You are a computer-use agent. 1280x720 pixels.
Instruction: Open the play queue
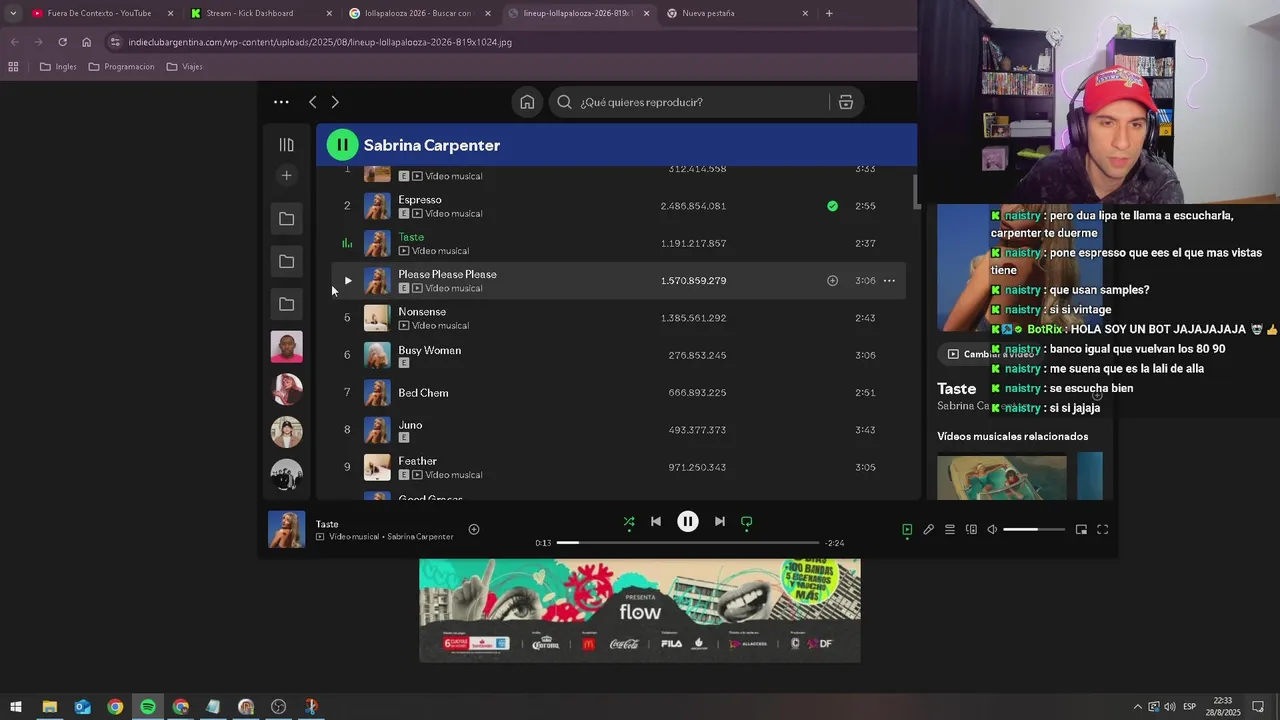pos(950,530)
